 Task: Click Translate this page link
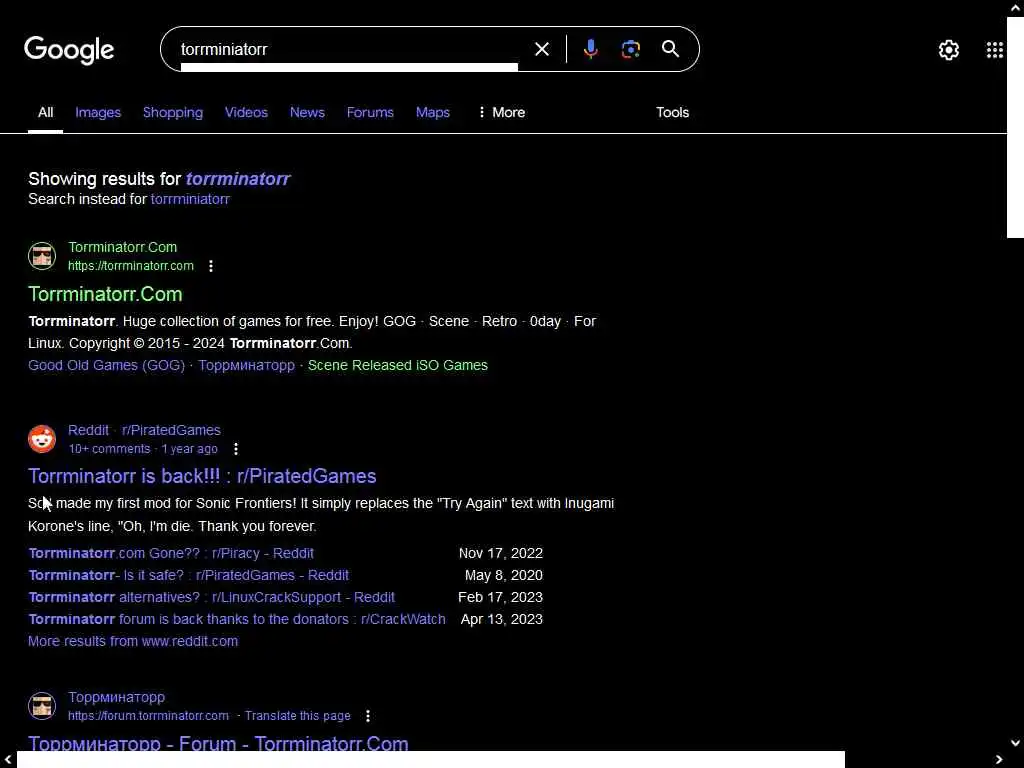[x=298, y=716]
